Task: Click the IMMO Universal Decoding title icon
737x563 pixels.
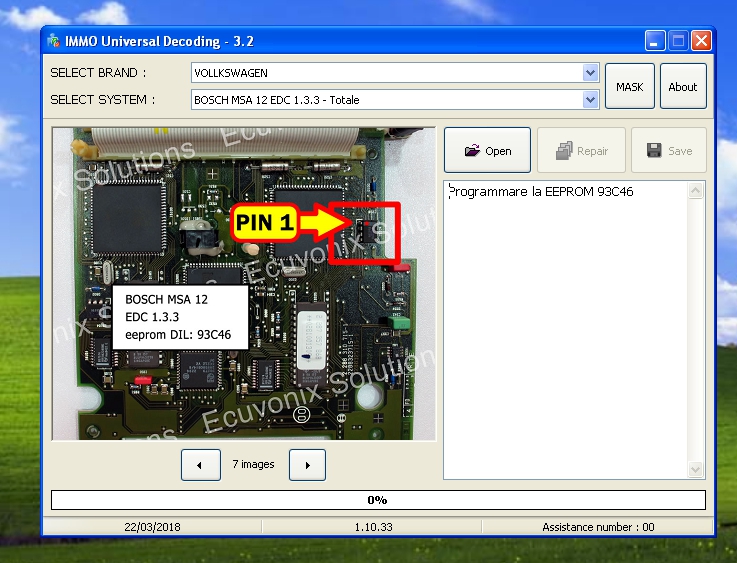Action: tap(54, 41)
